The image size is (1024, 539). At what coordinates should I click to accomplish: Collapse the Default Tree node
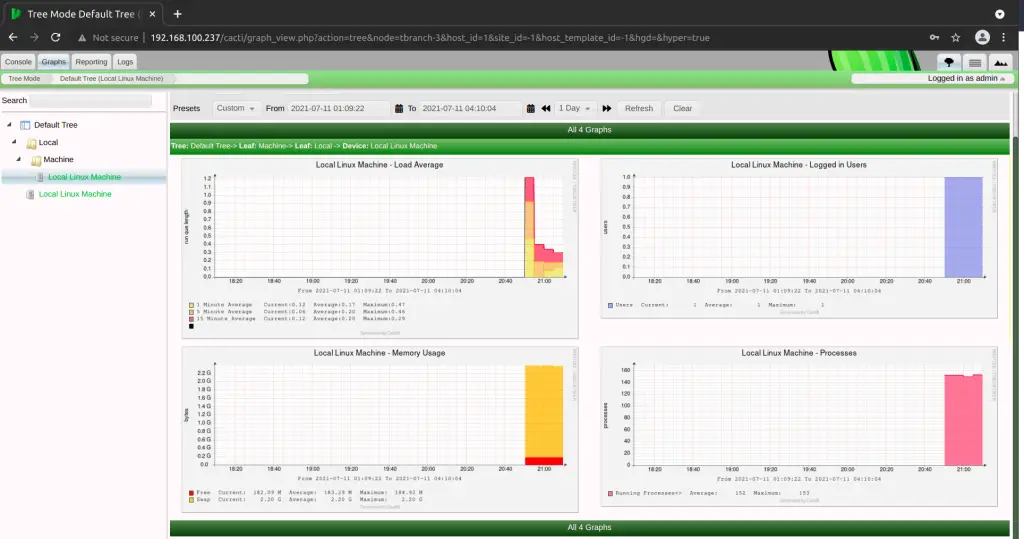click(9, 125)
